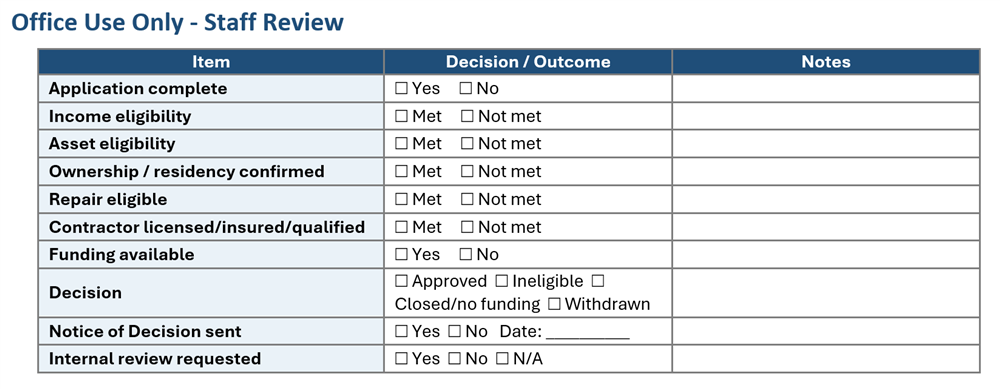Tick Yes for Funding available
Image resolution: width=1000 pixels, height=389 pixels.
click(401, 254)
